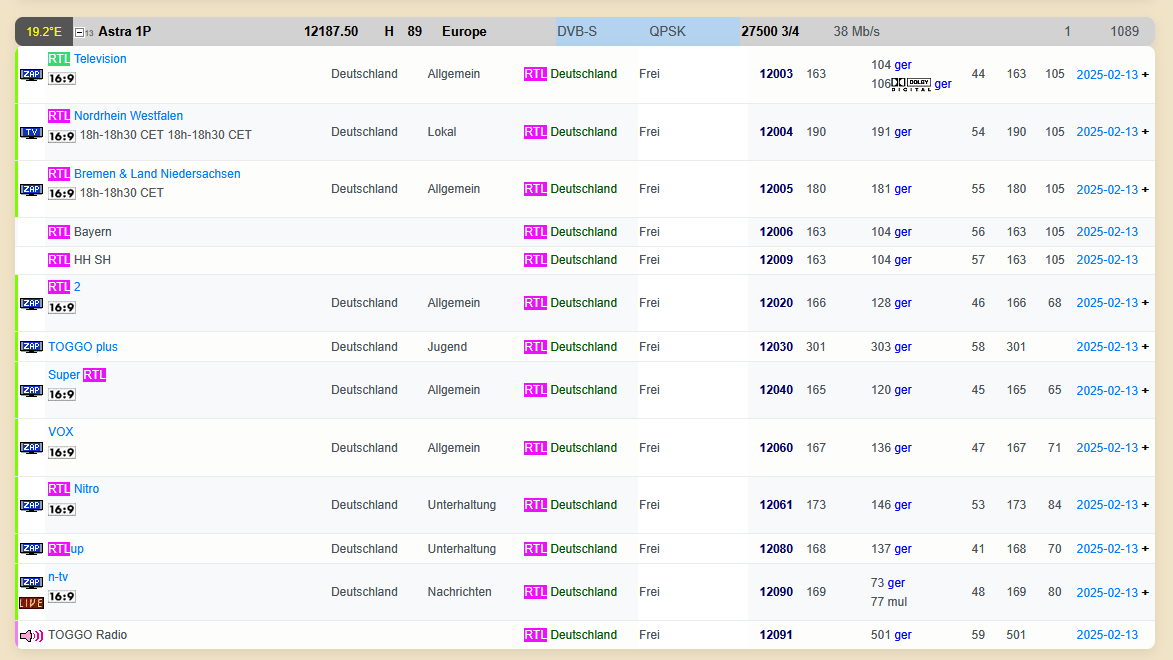Click ger link beside Dolby Digital icon

point(943,84)
